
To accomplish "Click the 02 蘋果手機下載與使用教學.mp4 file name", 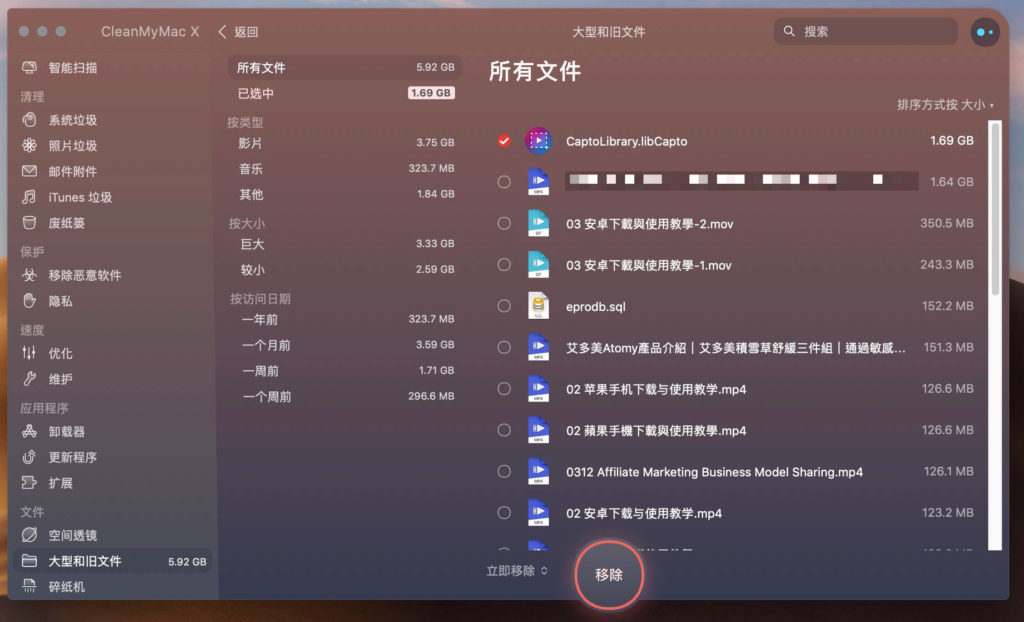I will coord(656,431).
